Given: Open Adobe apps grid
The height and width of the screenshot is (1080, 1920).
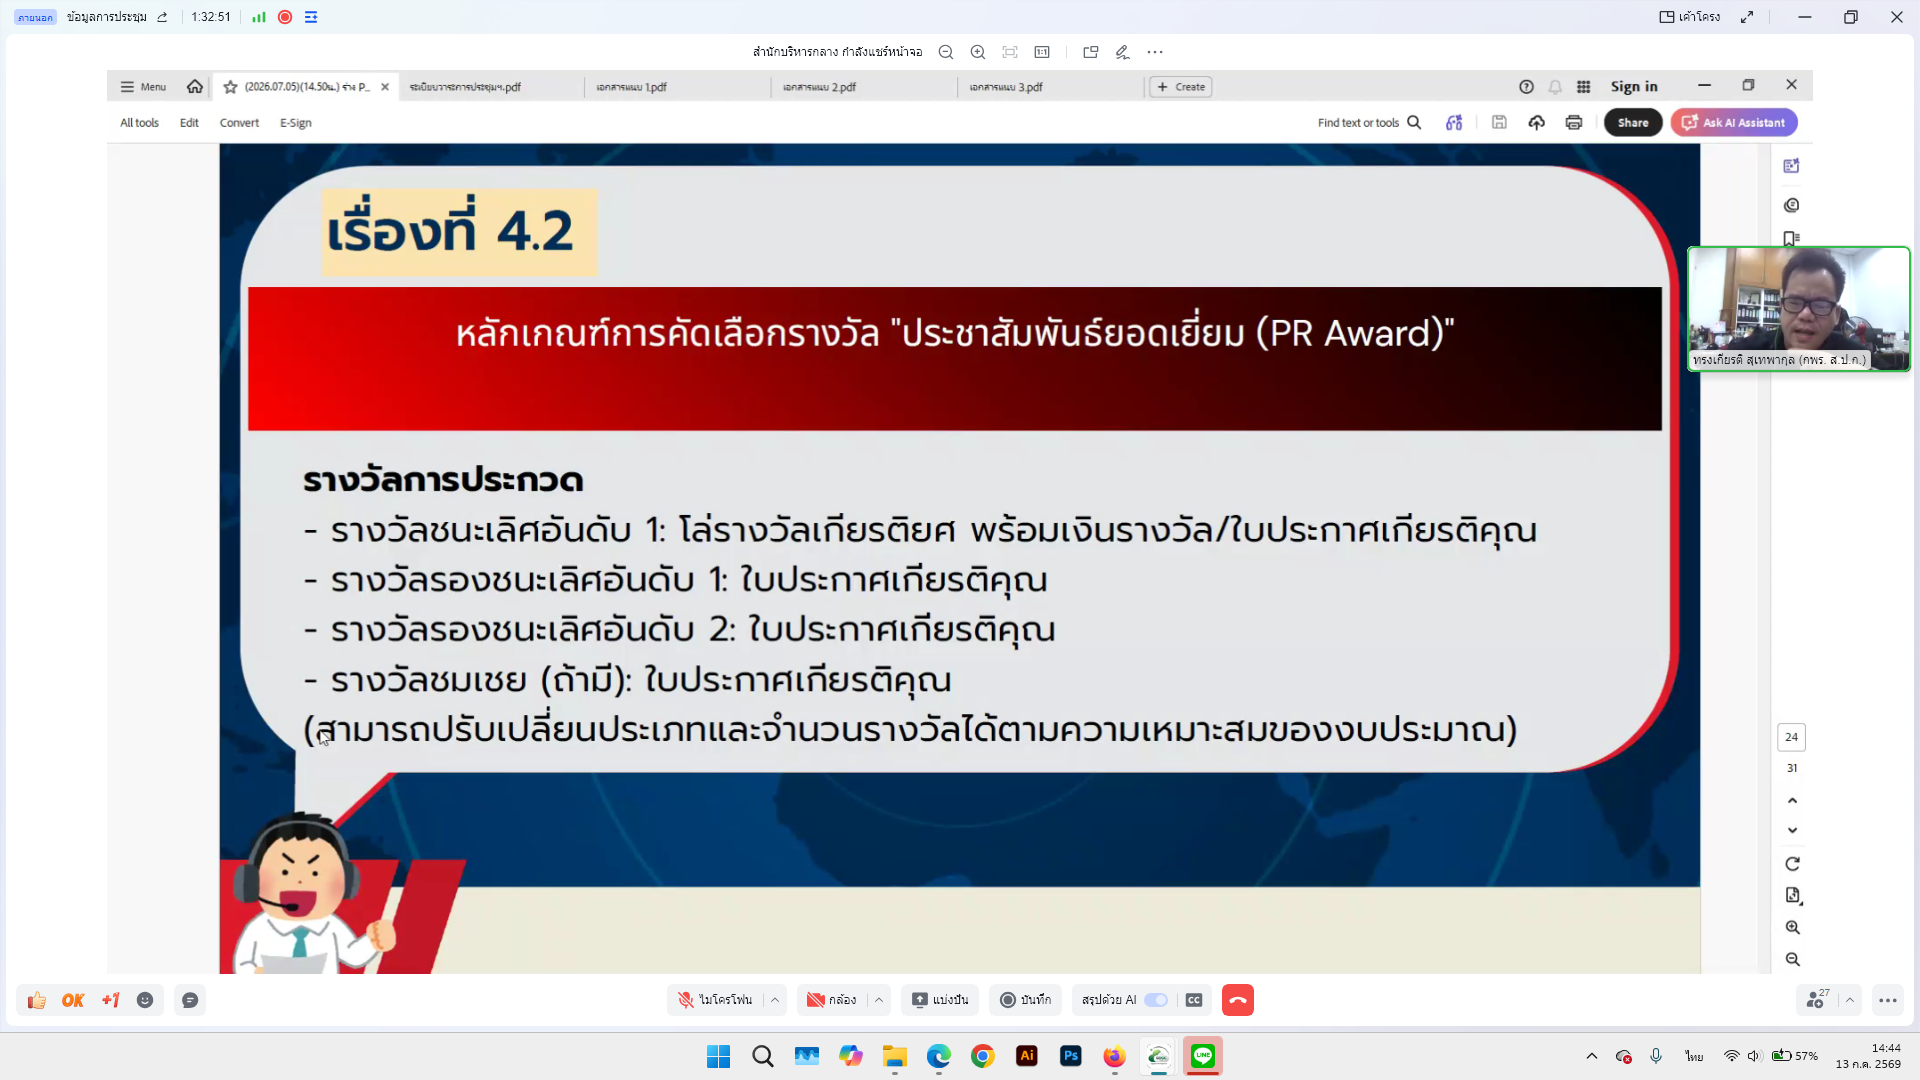Looking at the screenshot, I should tap(1584, 87).
